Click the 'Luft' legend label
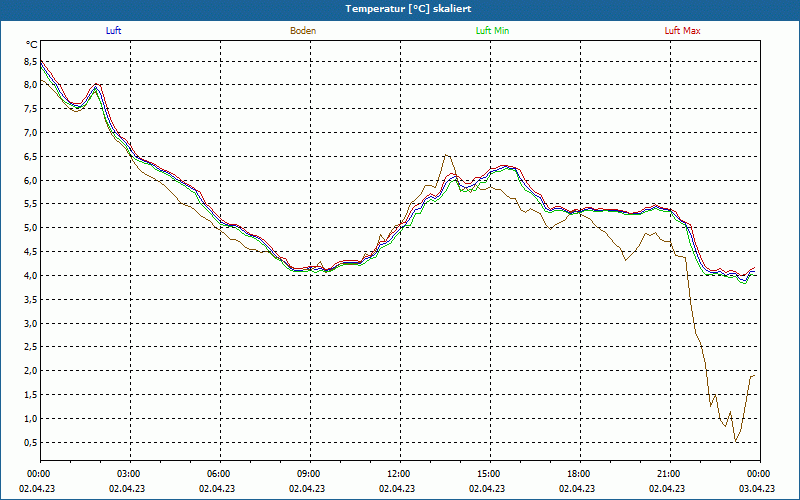 (x=113, y=31)
